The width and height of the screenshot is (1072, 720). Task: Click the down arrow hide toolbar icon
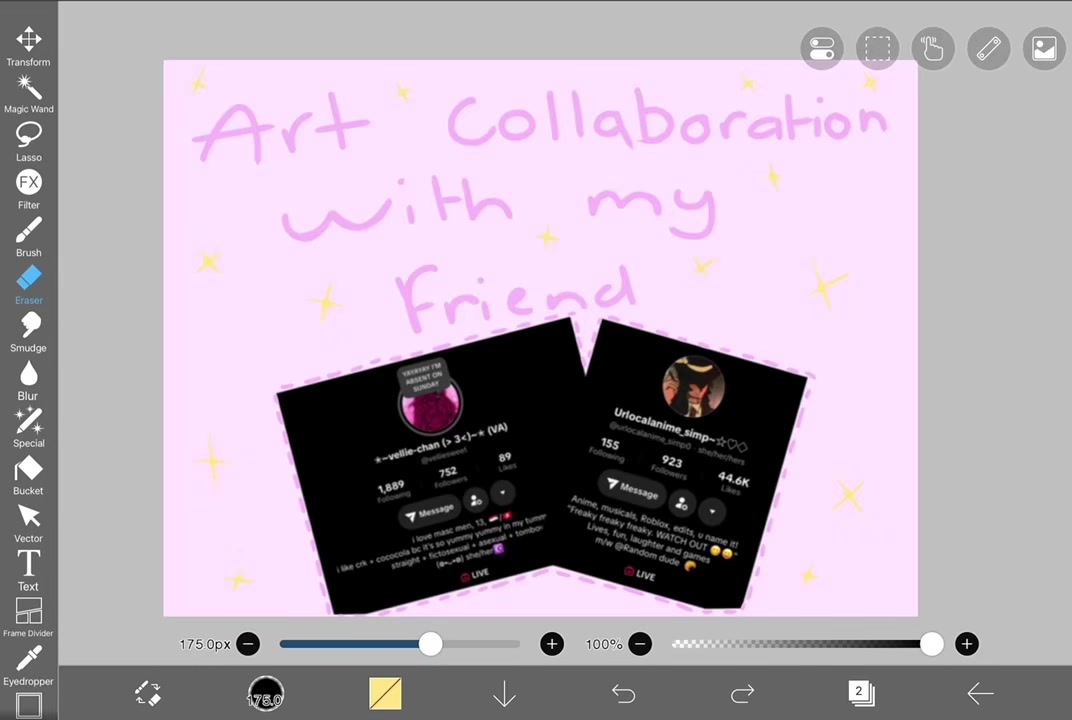click(504, 694)
